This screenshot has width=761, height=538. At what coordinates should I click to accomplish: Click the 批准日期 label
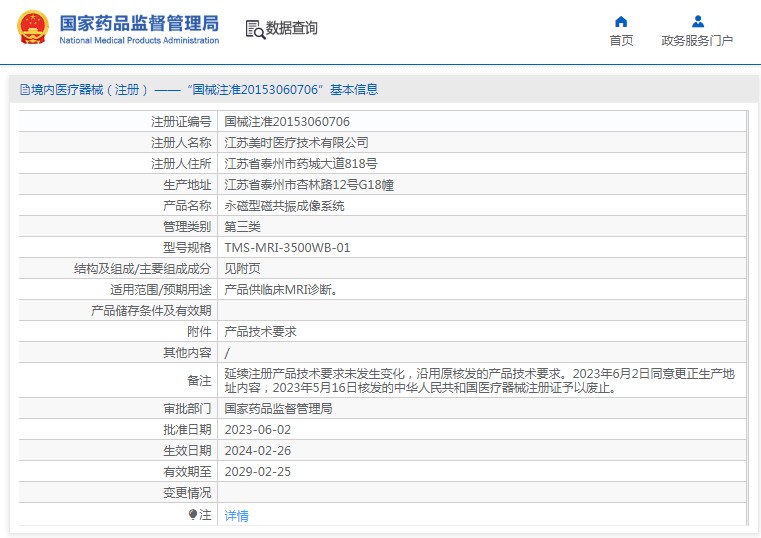[187, 430]
